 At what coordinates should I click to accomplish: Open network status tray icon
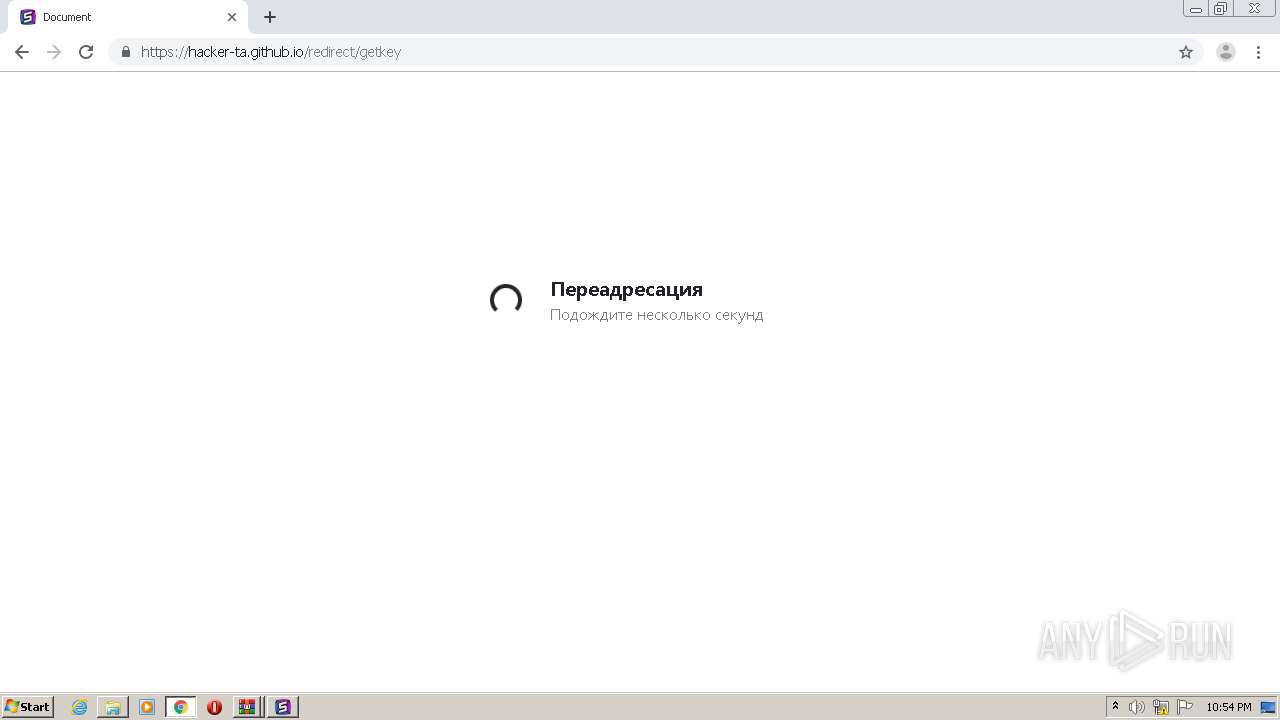coord(1161,707)
